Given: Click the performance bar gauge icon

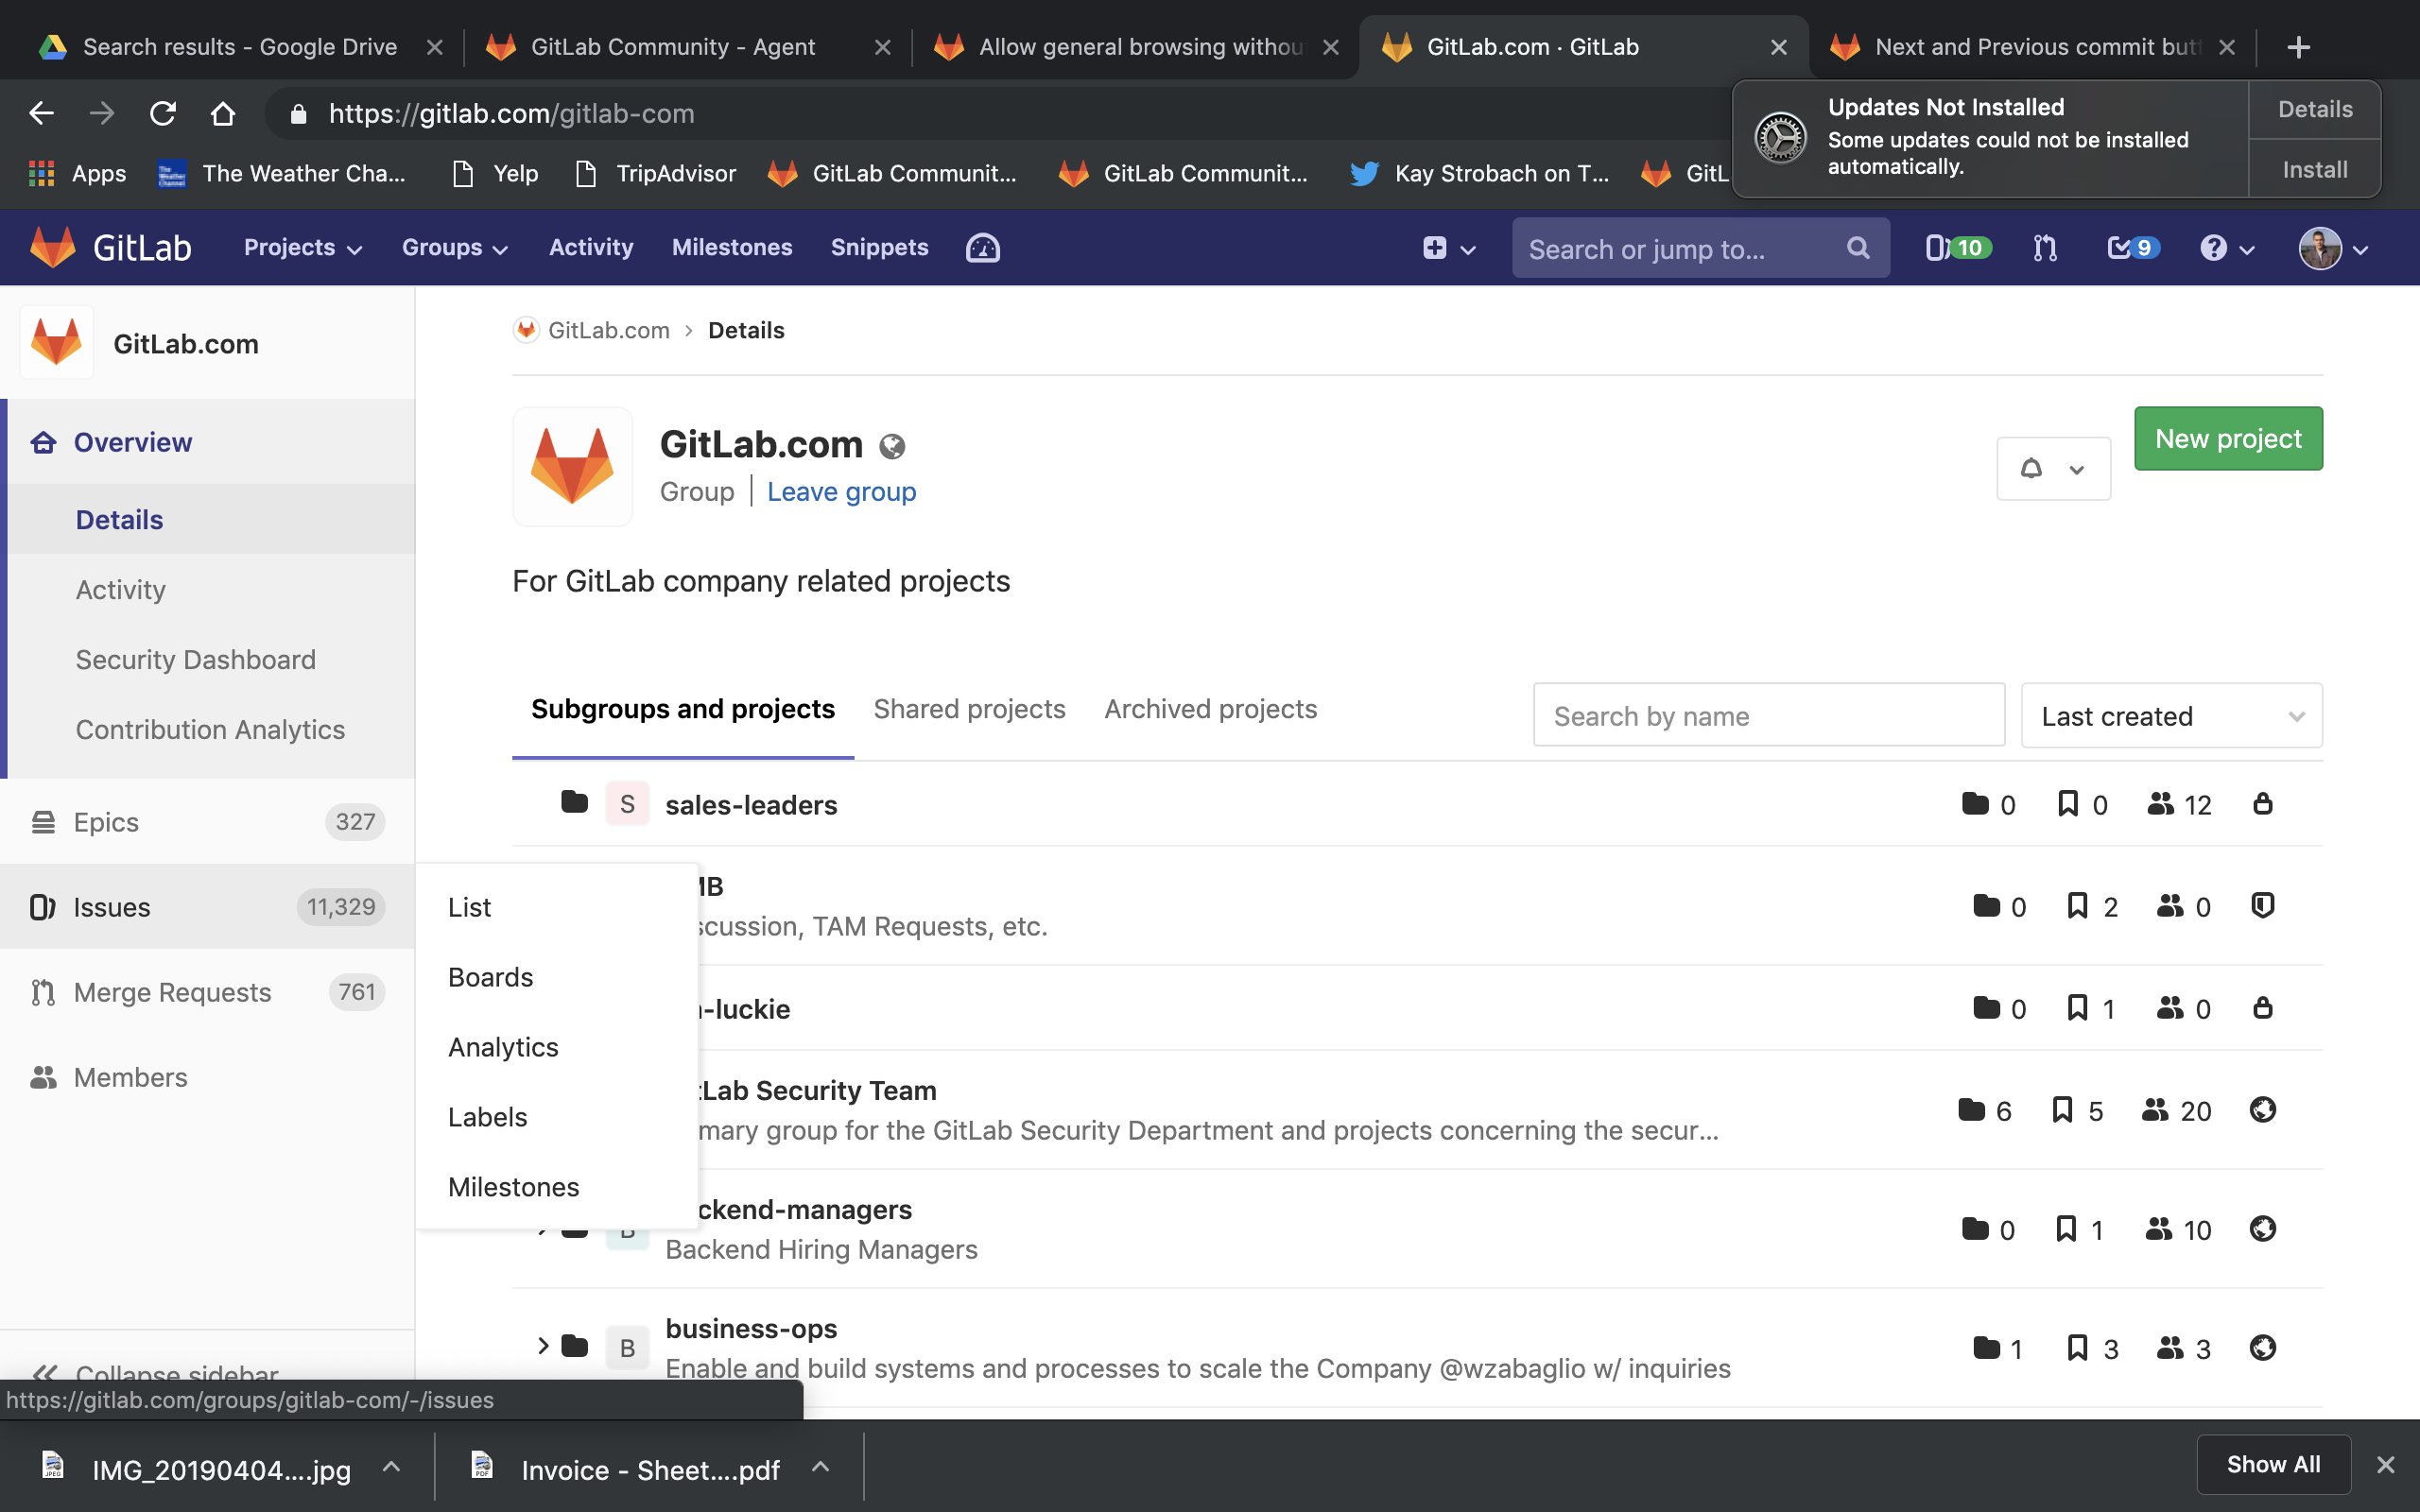Looking at the screenshot, I should click(982, 248).
